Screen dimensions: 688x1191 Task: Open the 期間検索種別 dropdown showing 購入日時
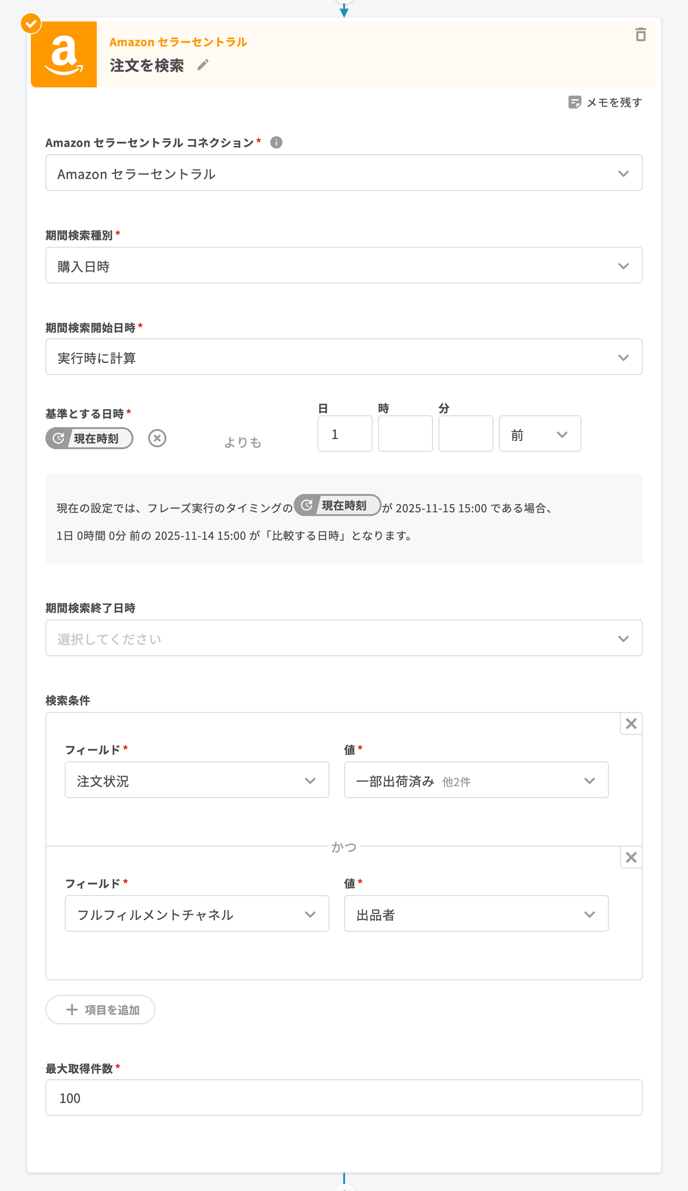click(x=343, y=266)
